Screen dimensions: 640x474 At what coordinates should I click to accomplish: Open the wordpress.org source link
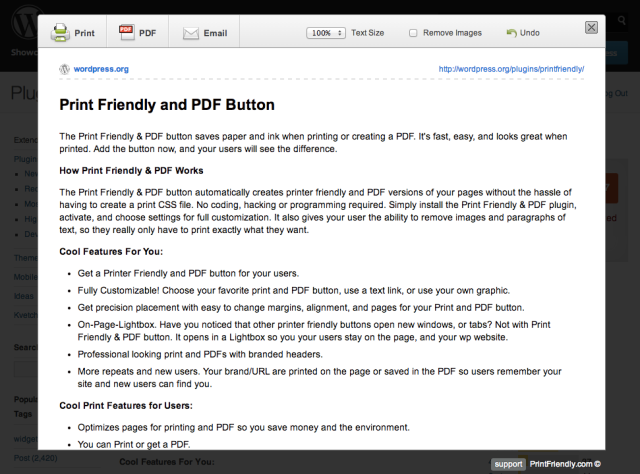click(x=100, y=70)
